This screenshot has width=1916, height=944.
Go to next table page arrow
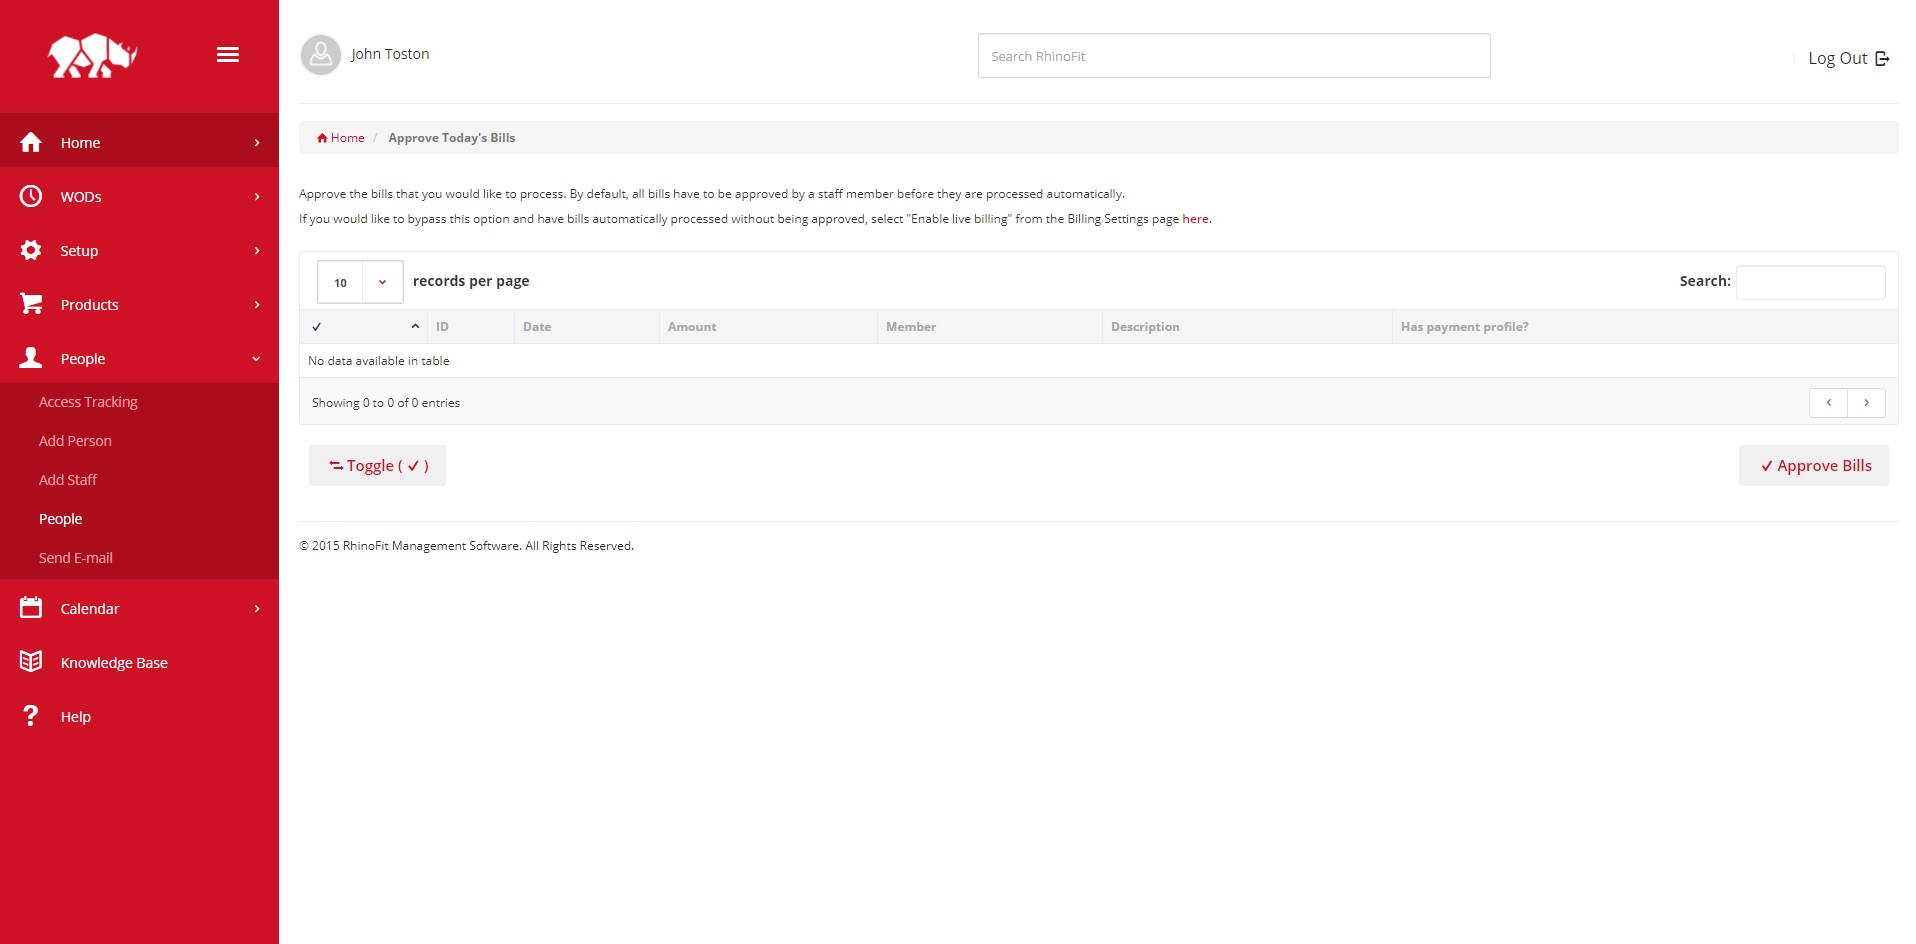point(1866,403)
